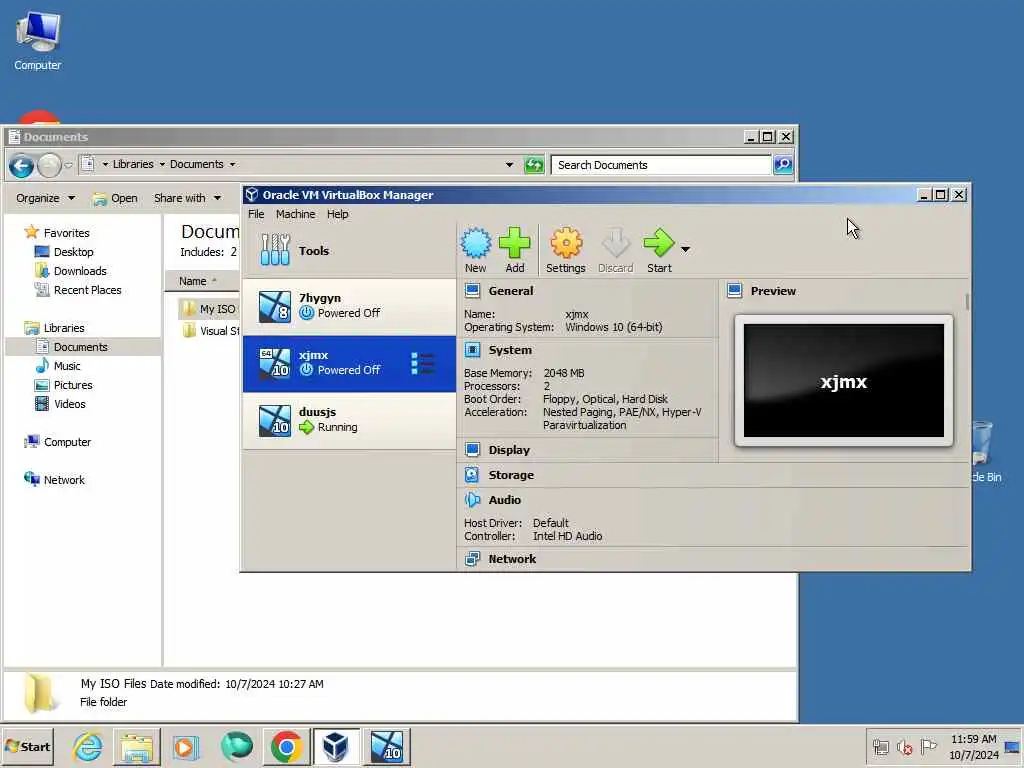Click the Display section icon
The height and width of the screenshot is (768, 1024).
click(473, 450)
